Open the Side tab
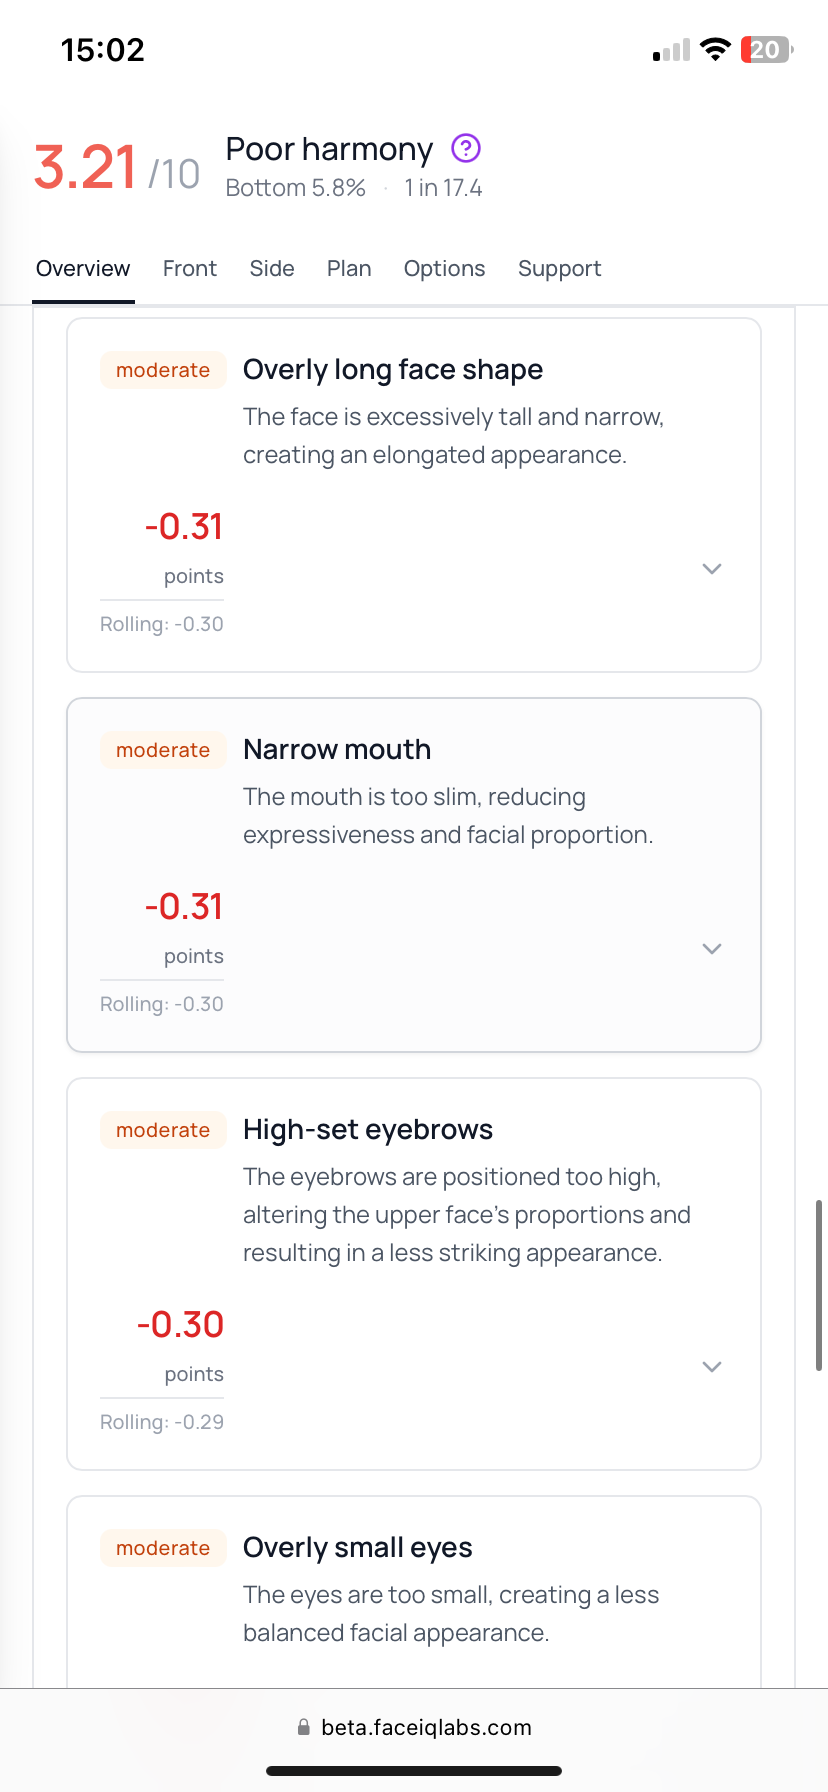 coord(272,269)
